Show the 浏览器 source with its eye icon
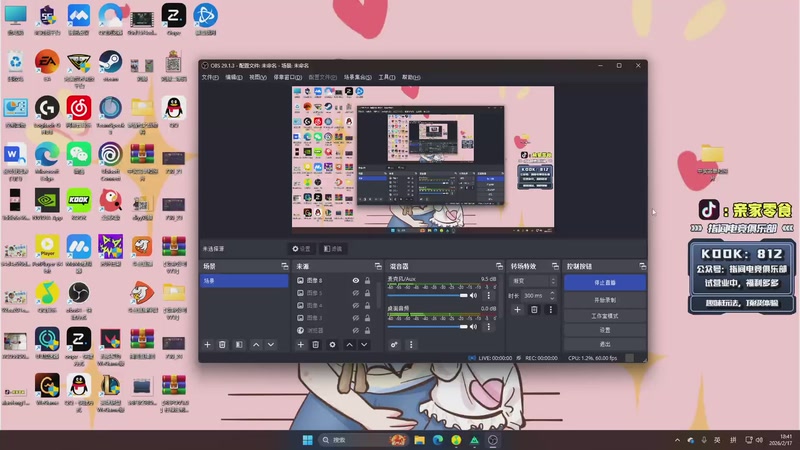 pyautogui.click(x=356, y=330)
